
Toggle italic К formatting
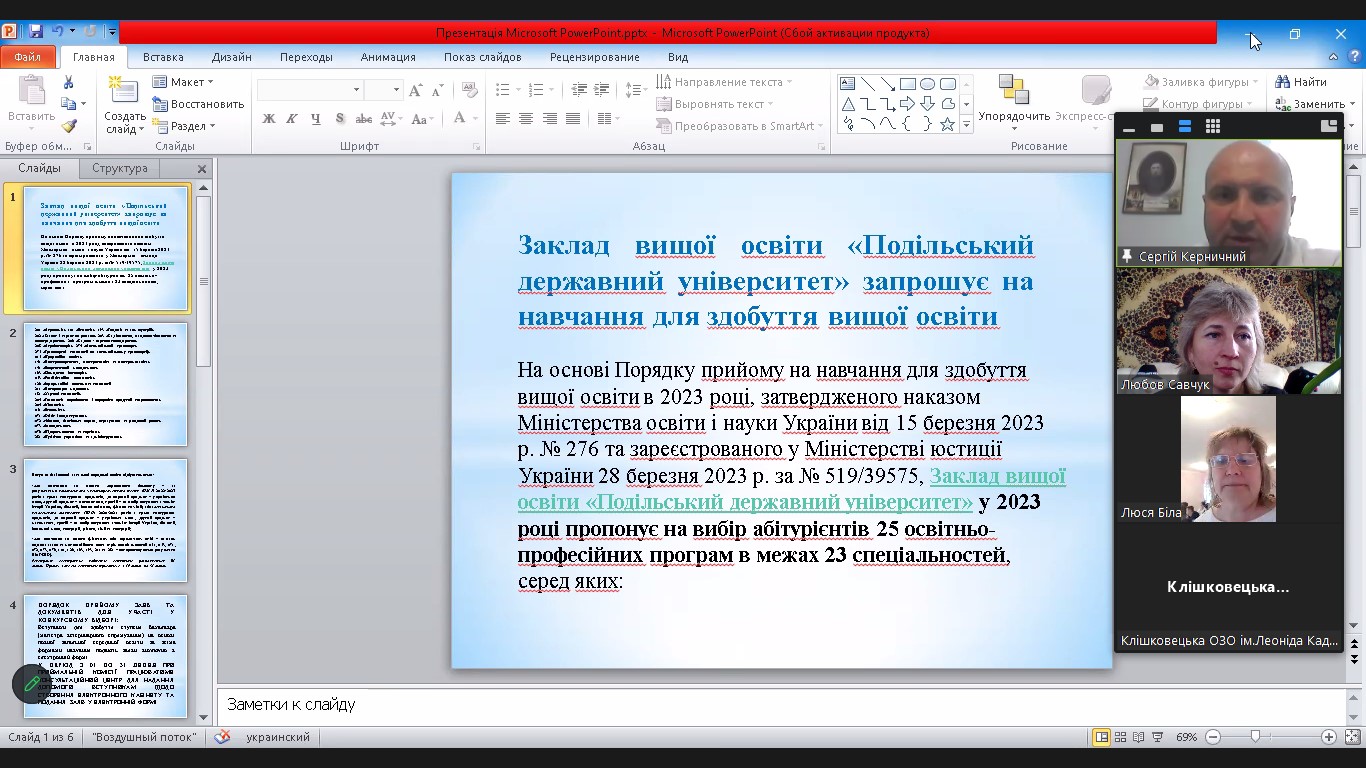pyautogui.click(x=292, y=119)
